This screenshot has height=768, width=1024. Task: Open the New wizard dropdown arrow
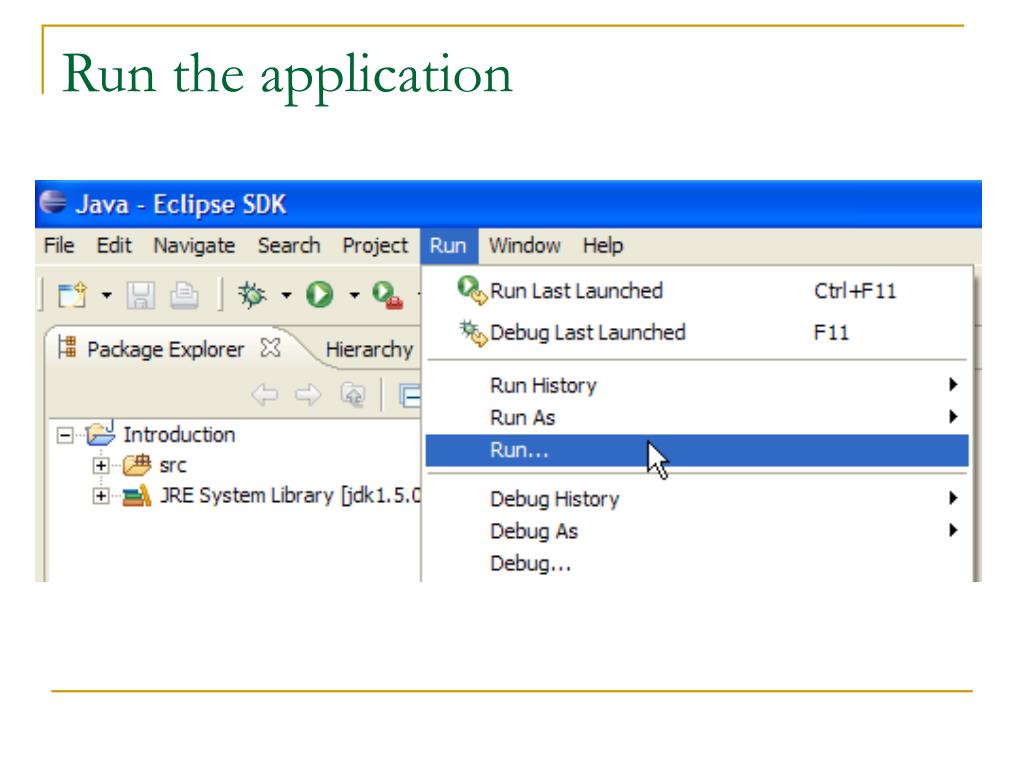(106, 296)
